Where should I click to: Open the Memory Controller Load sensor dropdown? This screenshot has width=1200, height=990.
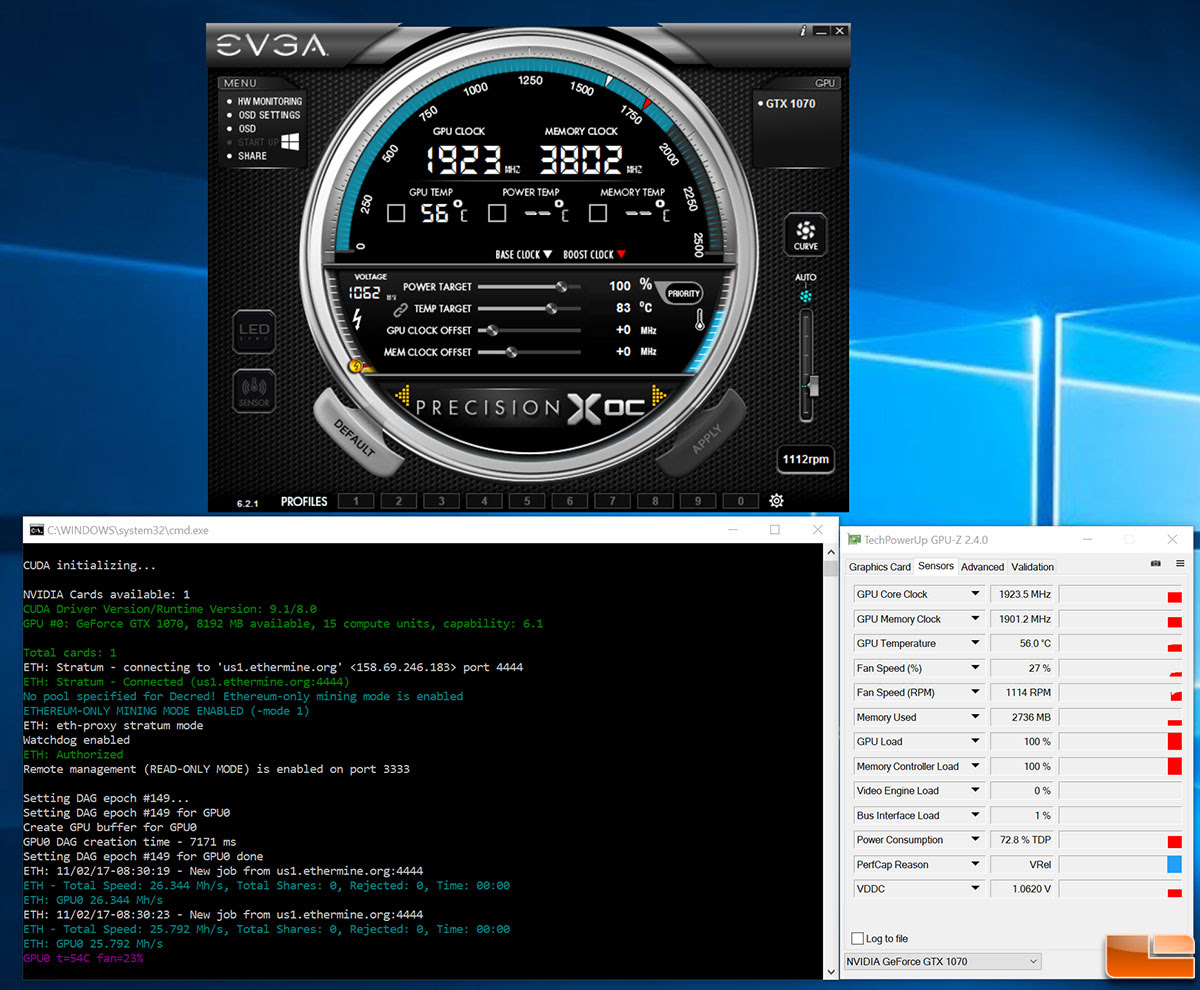tap(975, 766)
